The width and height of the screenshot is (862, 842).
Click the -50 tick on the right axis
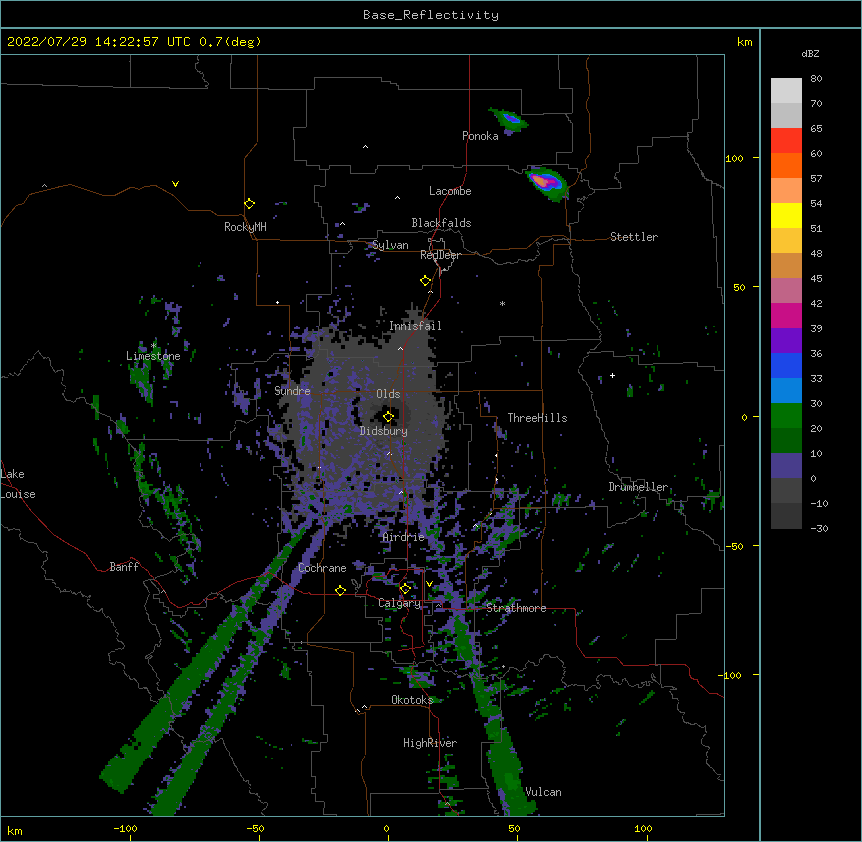tap(734, 546)
